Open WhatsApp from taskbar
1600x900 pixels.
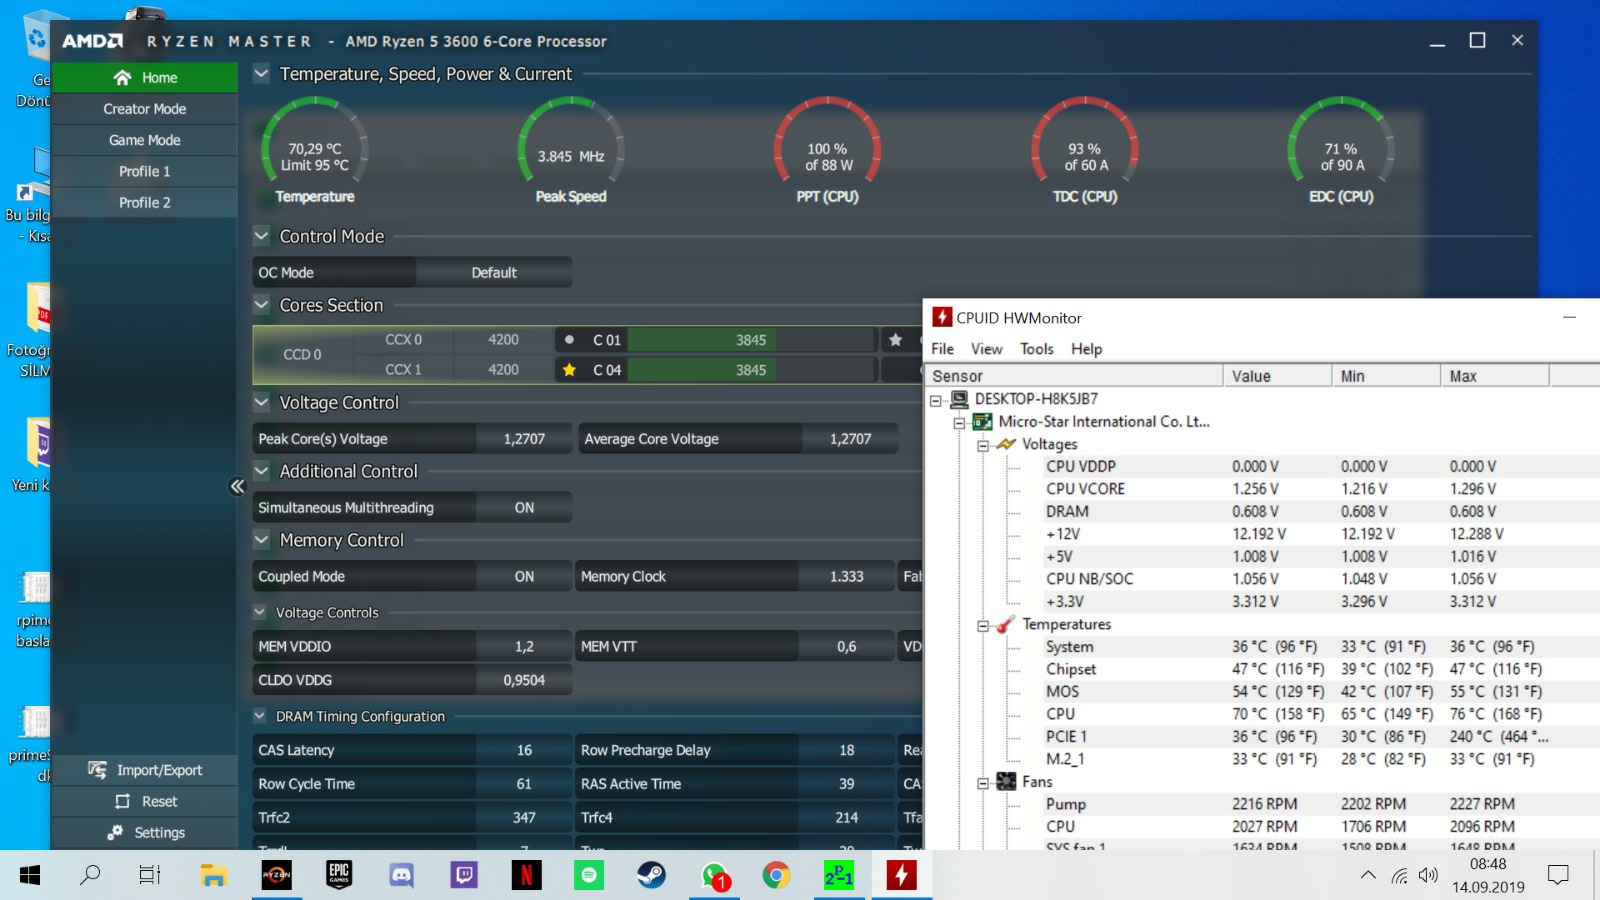(x=714, y=876)
